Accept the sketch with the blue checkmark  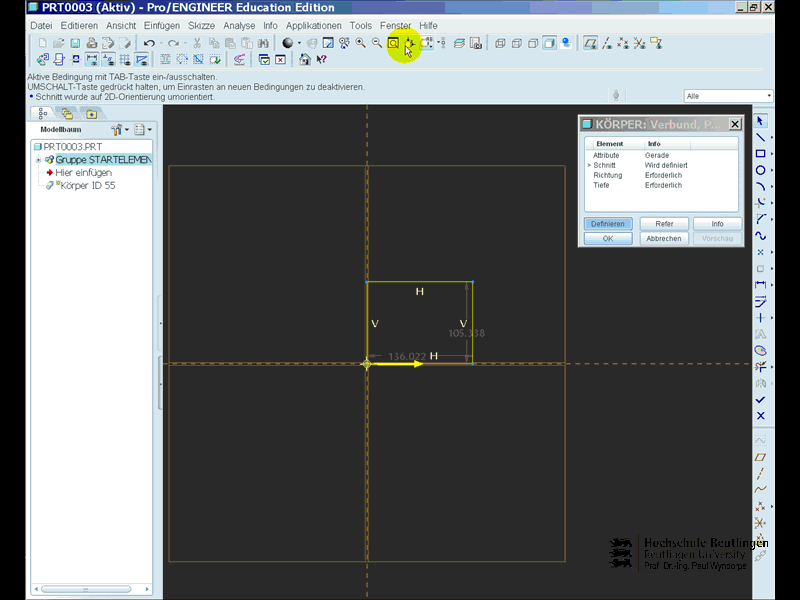point(760,399)
